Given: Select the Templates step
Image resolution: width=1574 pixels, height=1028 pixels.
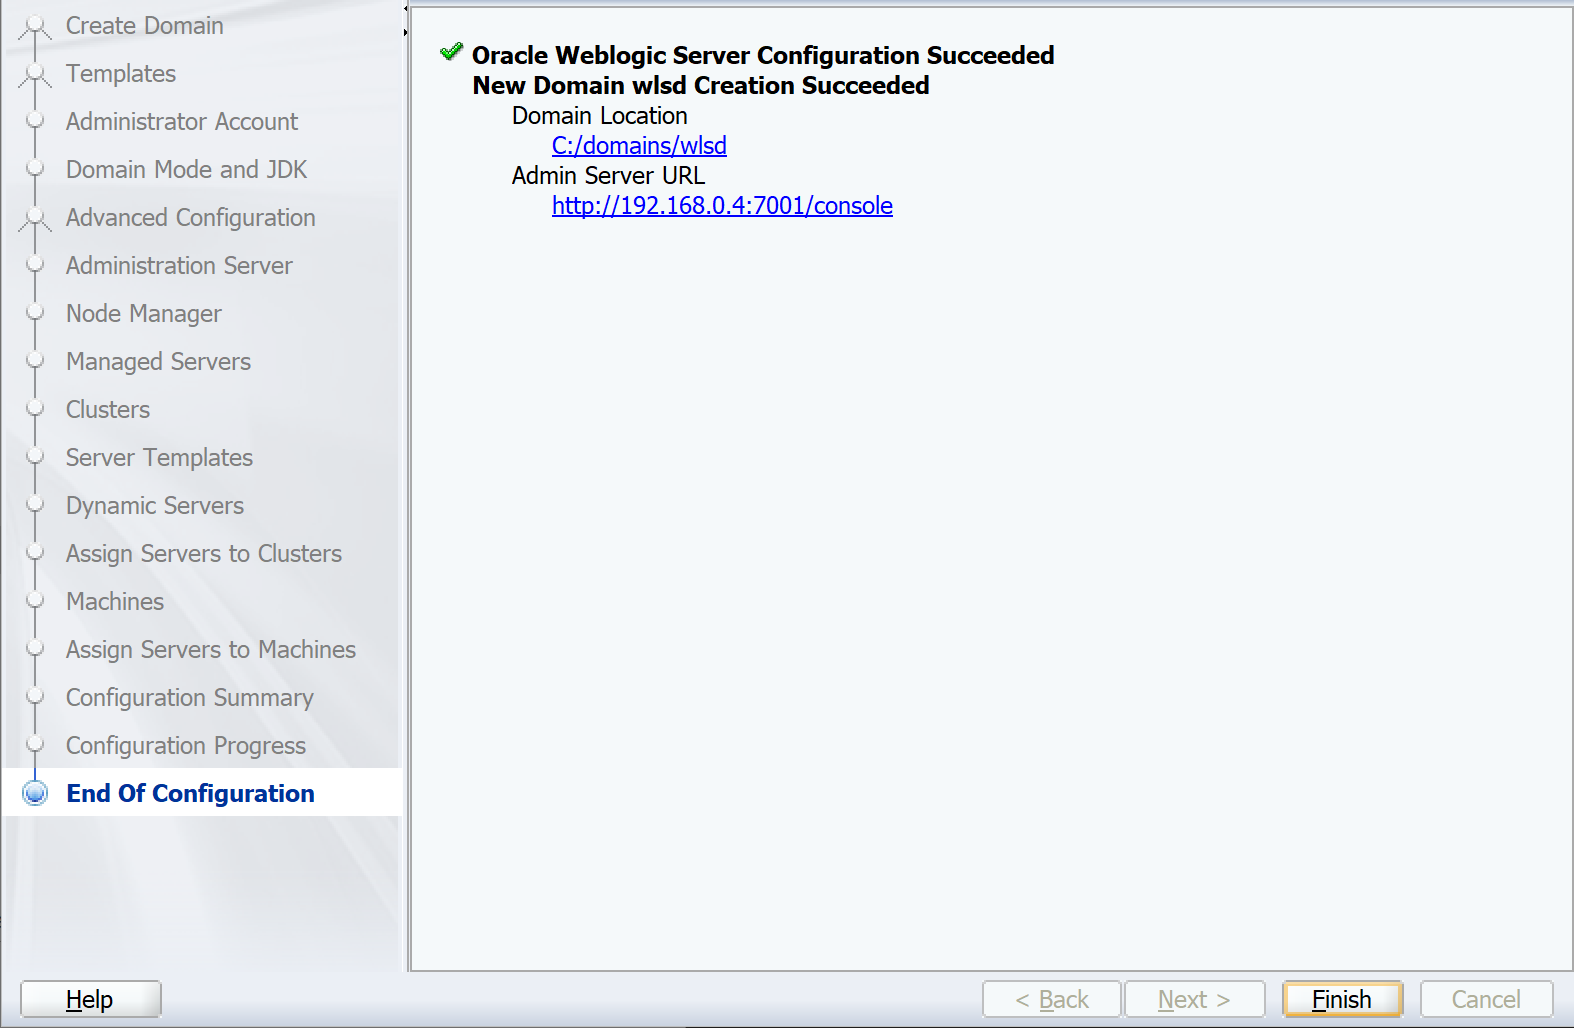Looking at the screenshot, I should coord(121,74).
